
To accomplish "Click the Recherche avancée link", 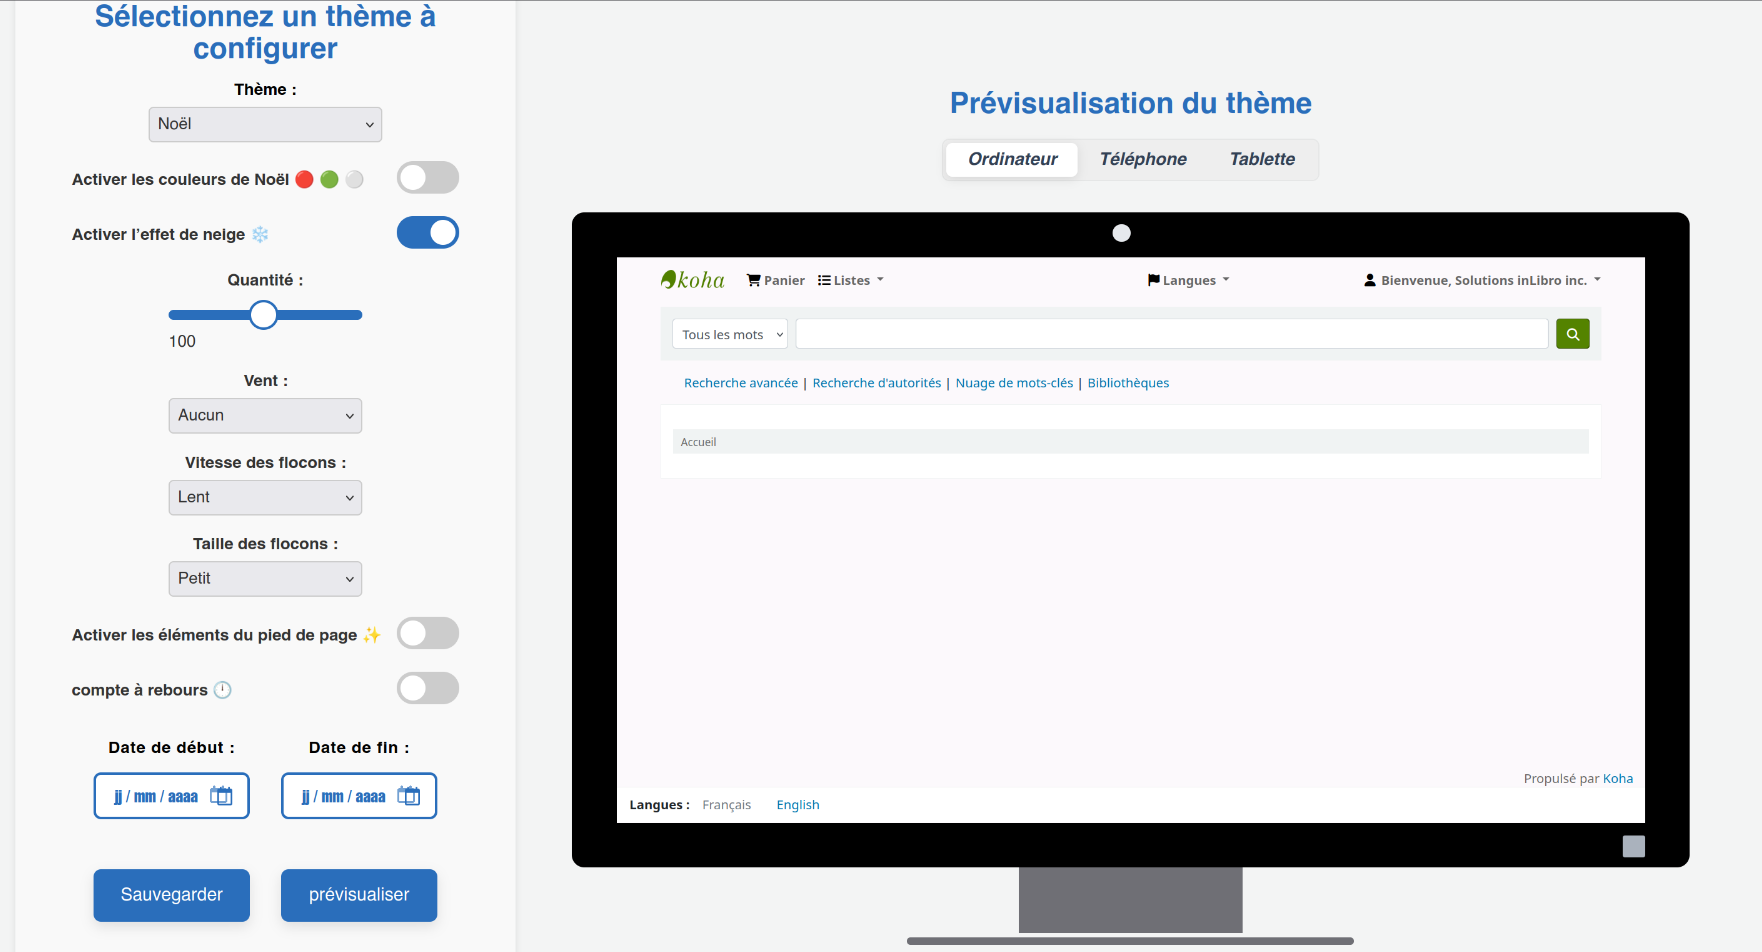I will [741, 383].
